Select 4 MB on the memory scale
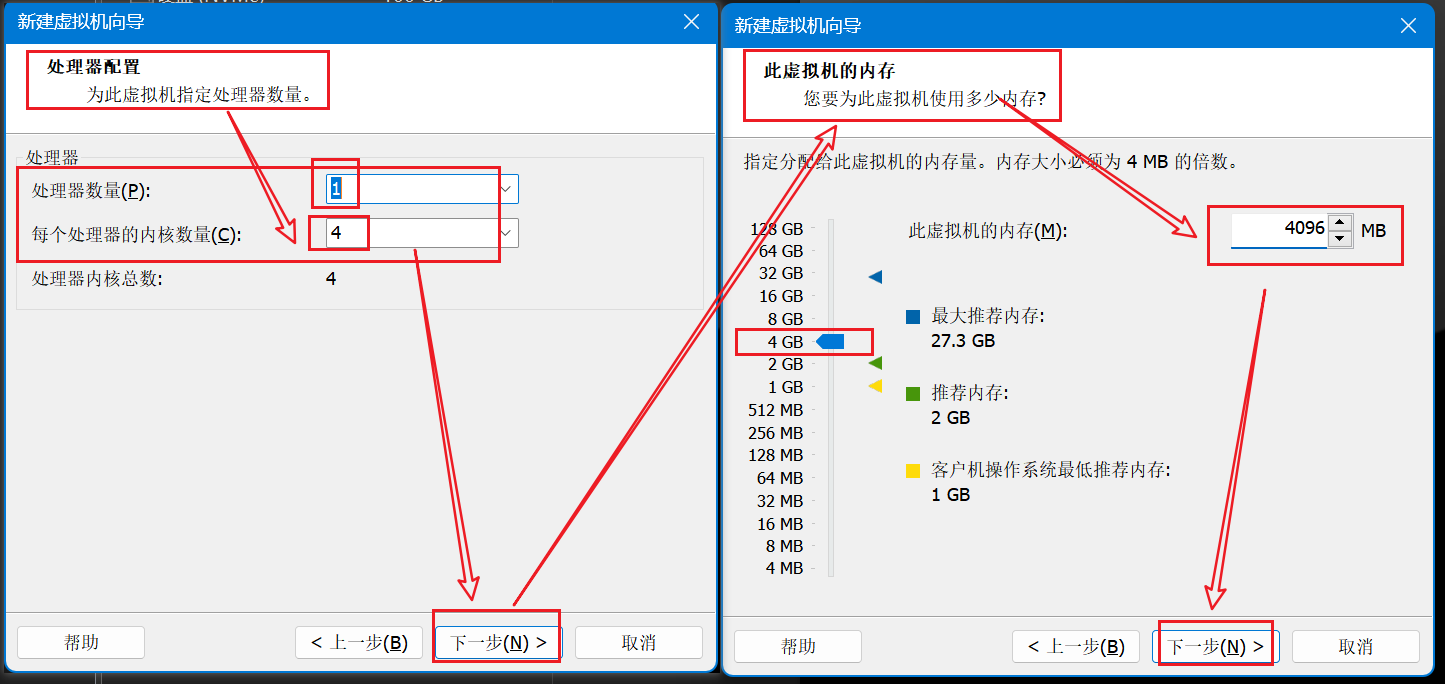 [x=784, y=568]
